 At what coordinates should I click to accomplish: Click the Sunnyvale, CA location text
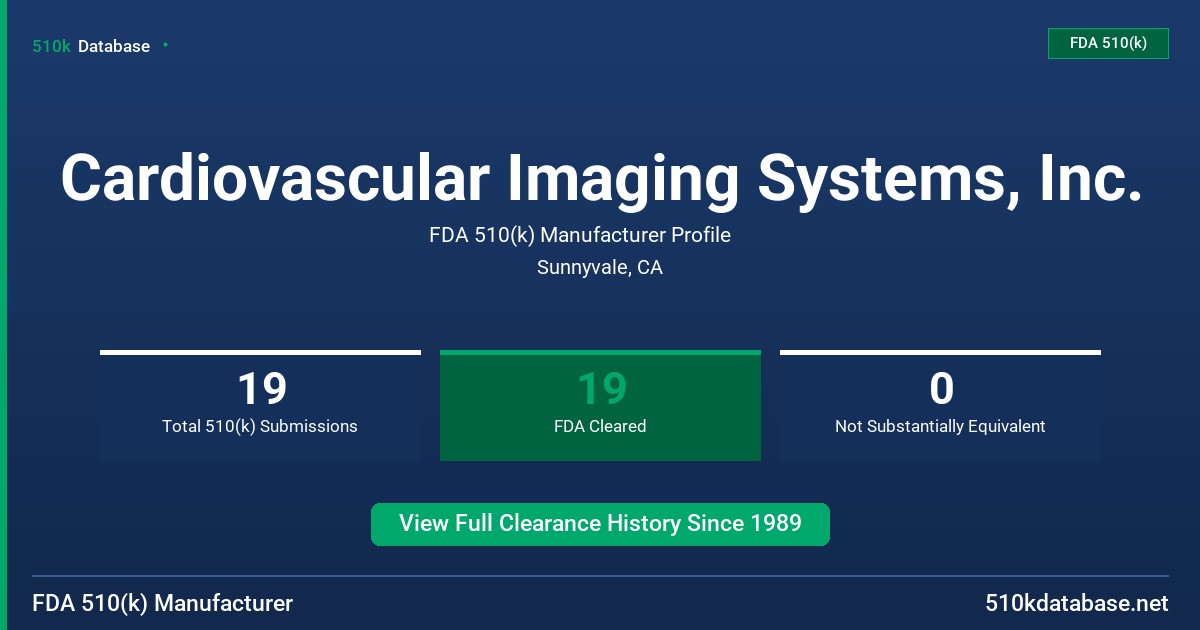(x=600, y=268)
